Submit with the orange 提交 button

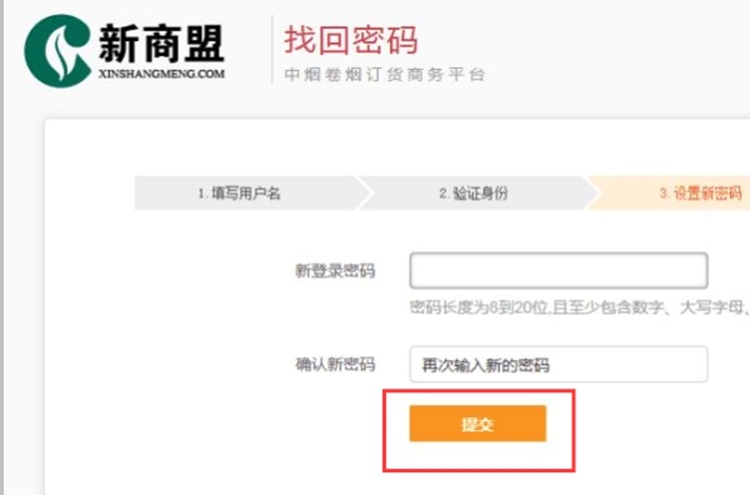[x=477, y=424]
